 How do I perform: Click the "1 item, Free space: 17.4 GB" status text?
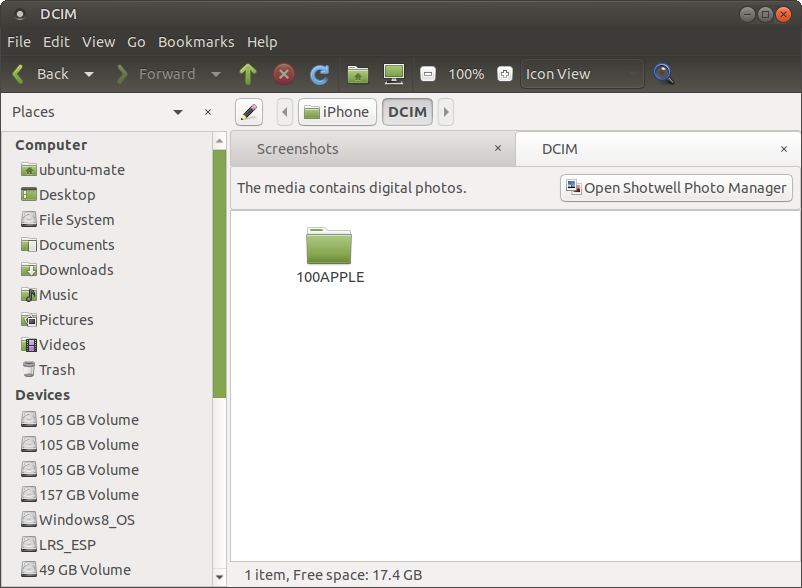333,575
